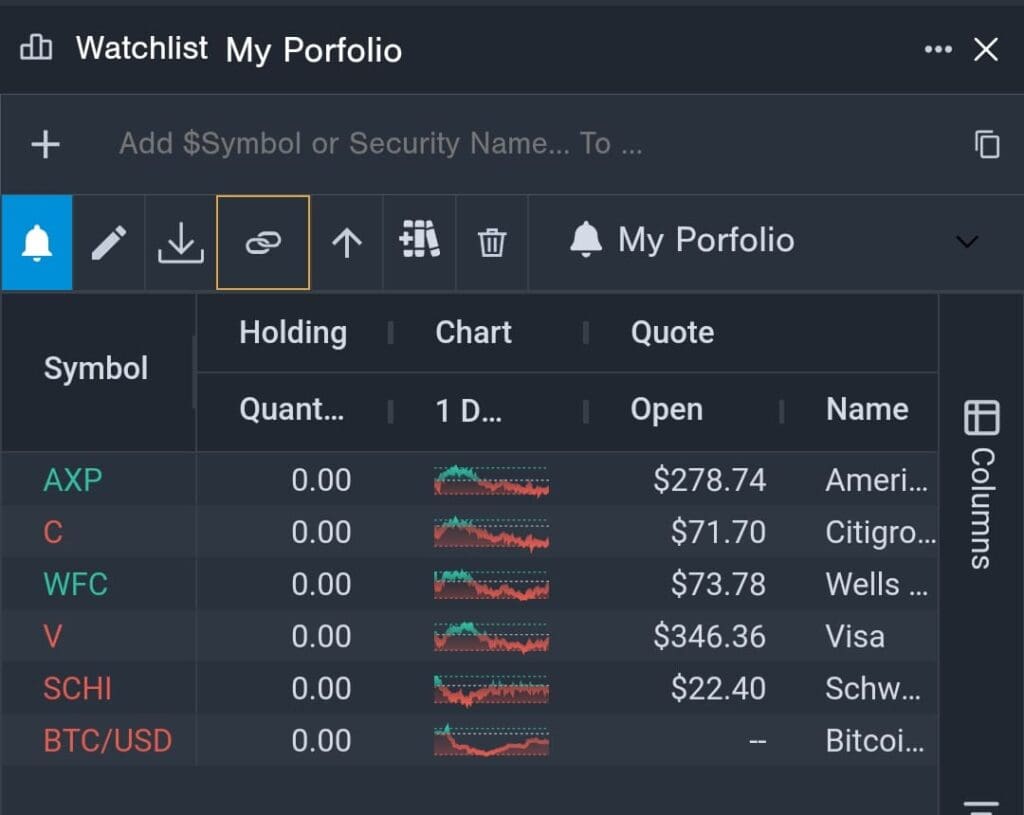Open the add-to-library icon
Viewport: 1024px width, 815px height.
[x=419, y=241]
